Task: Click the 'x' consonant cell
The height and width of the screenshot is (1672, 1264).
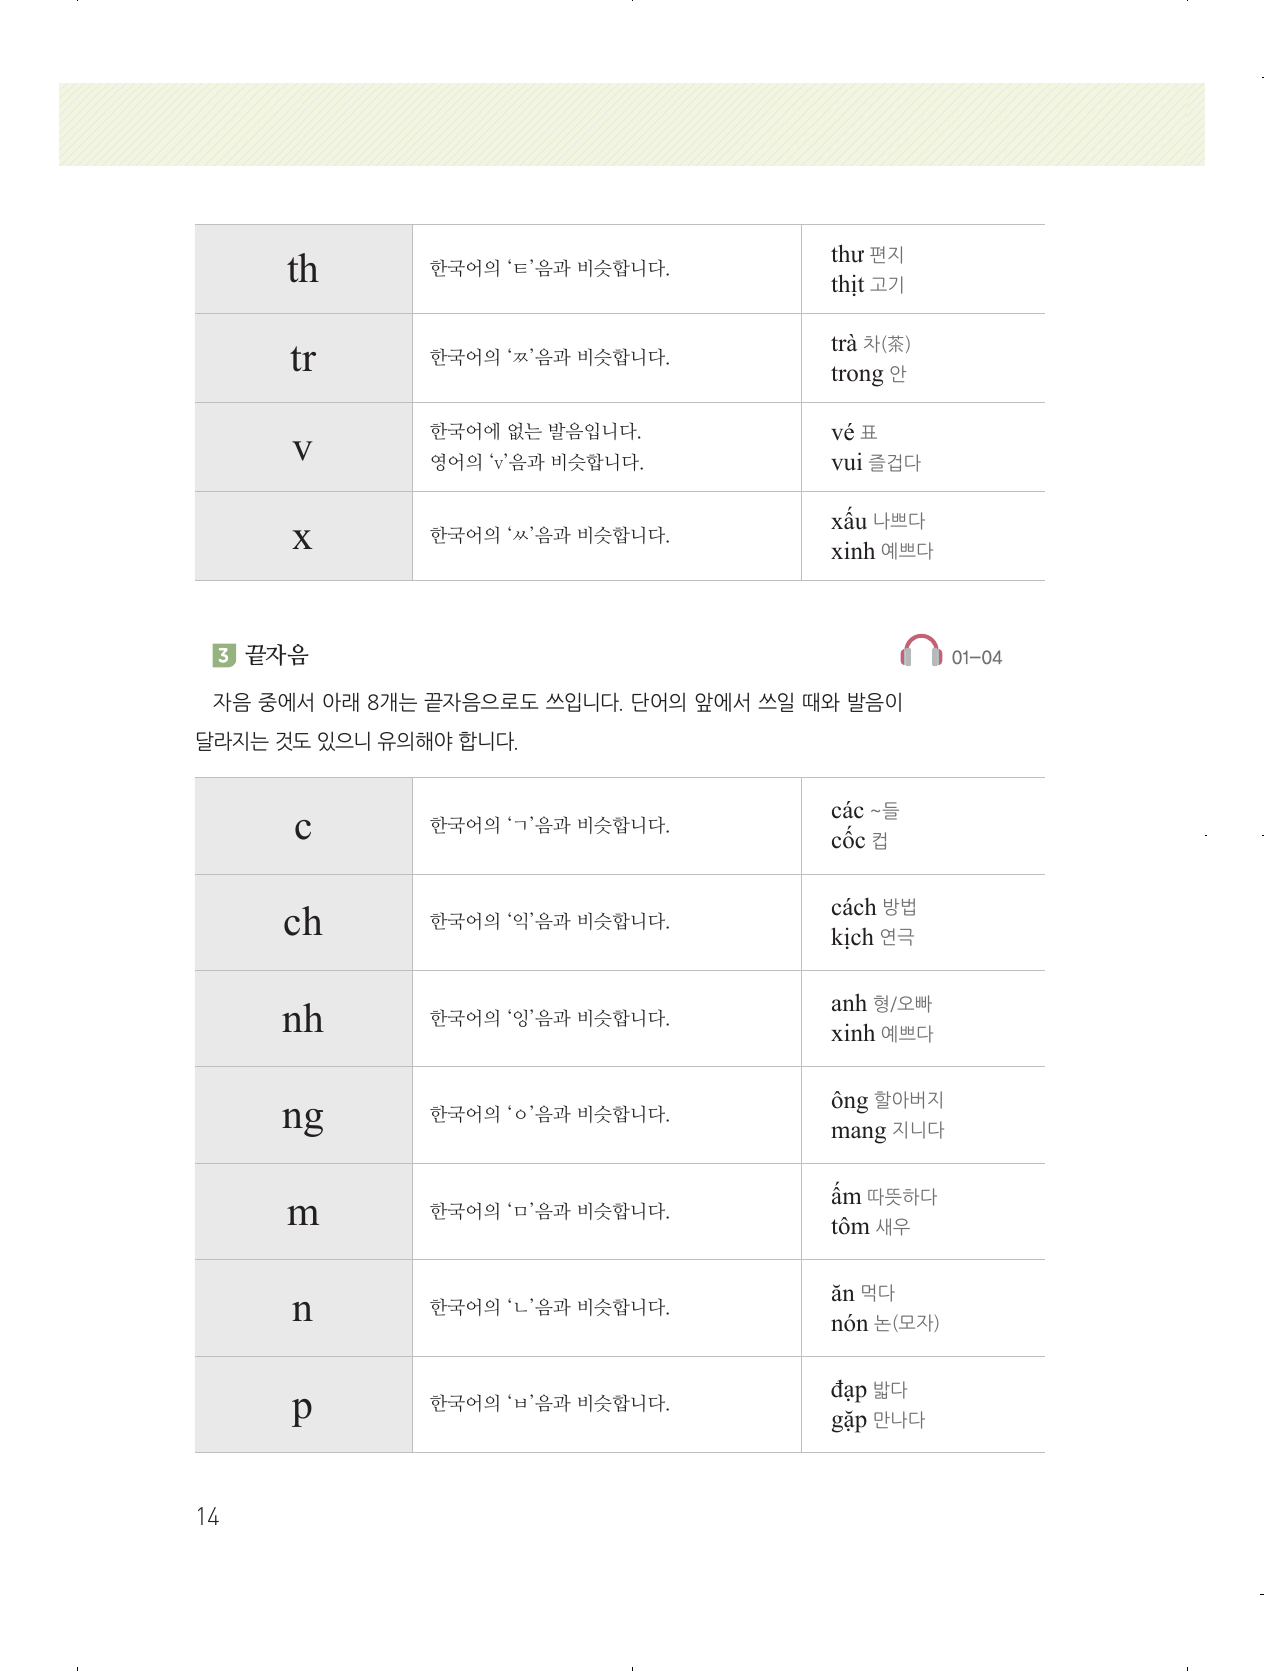Action: (303, 536)
